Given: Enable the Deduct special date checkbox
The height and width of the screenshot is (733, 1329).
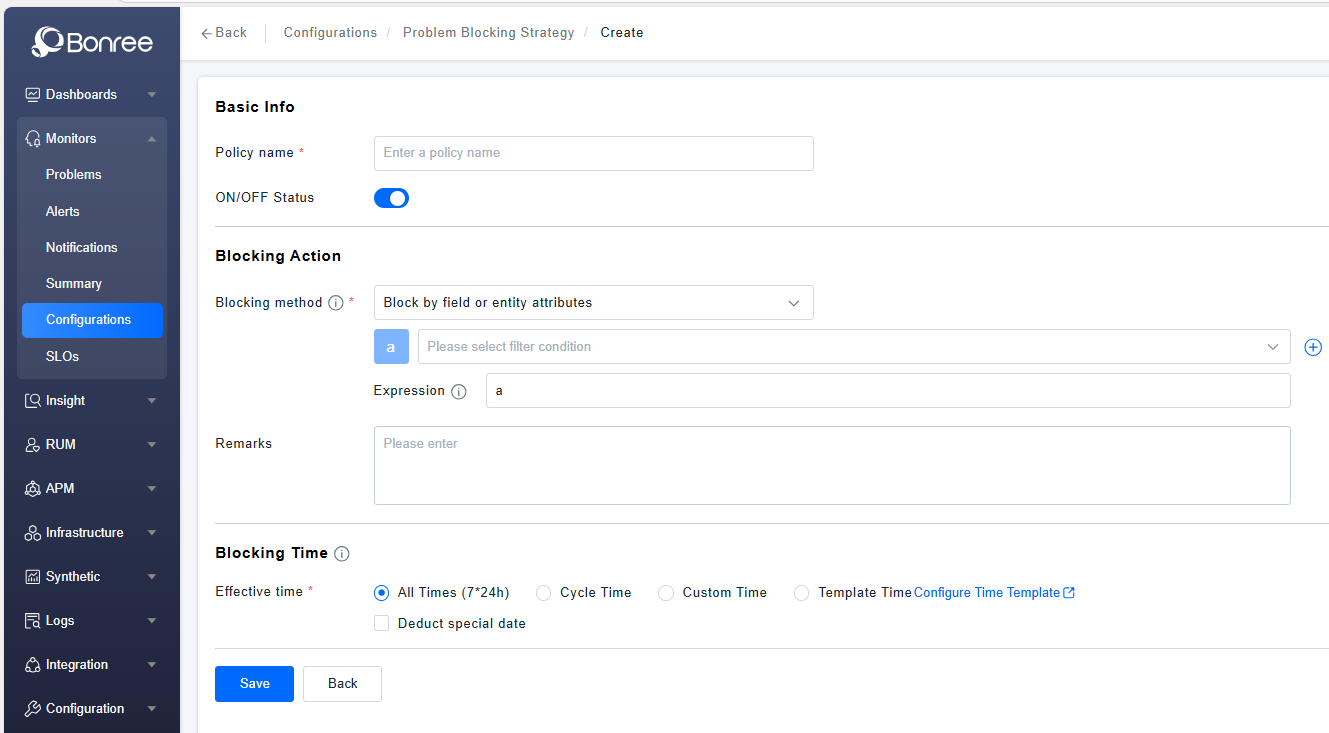Looking at the screenshot, I should (381, 624).
